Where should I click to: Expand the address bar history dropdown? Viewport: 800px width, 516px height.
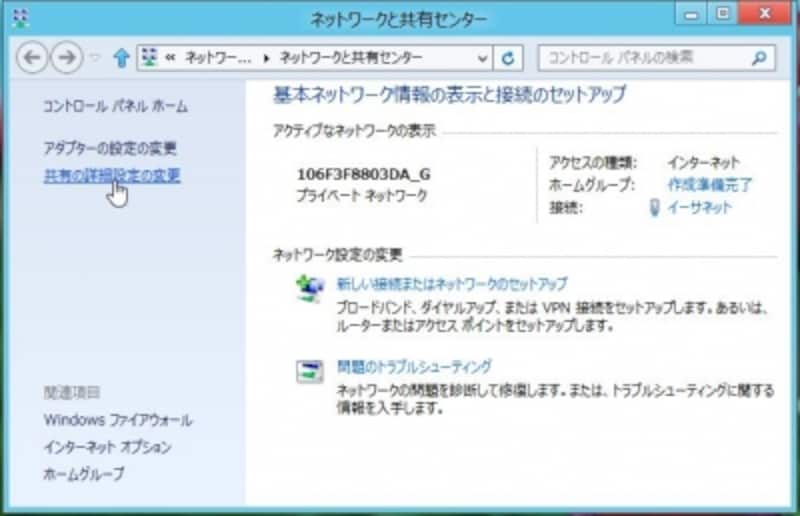click(482, 58)
